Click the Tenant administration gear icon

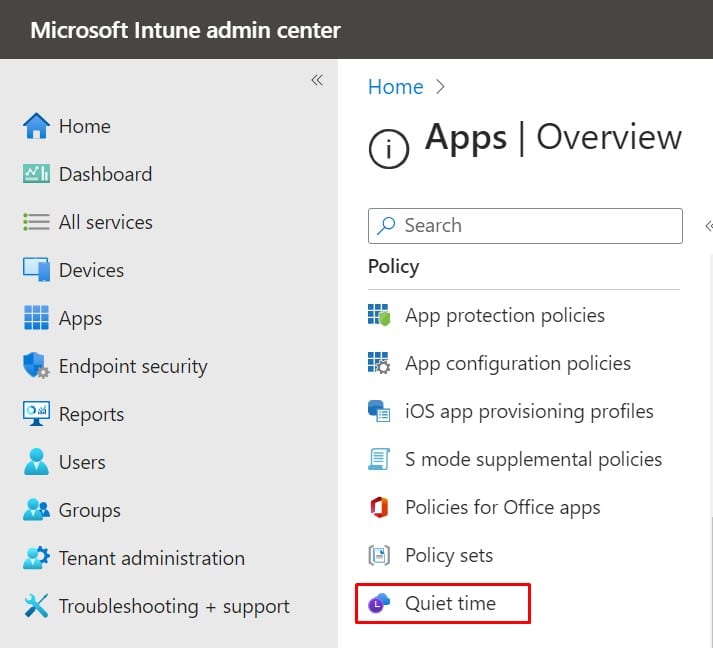[36, 558]
